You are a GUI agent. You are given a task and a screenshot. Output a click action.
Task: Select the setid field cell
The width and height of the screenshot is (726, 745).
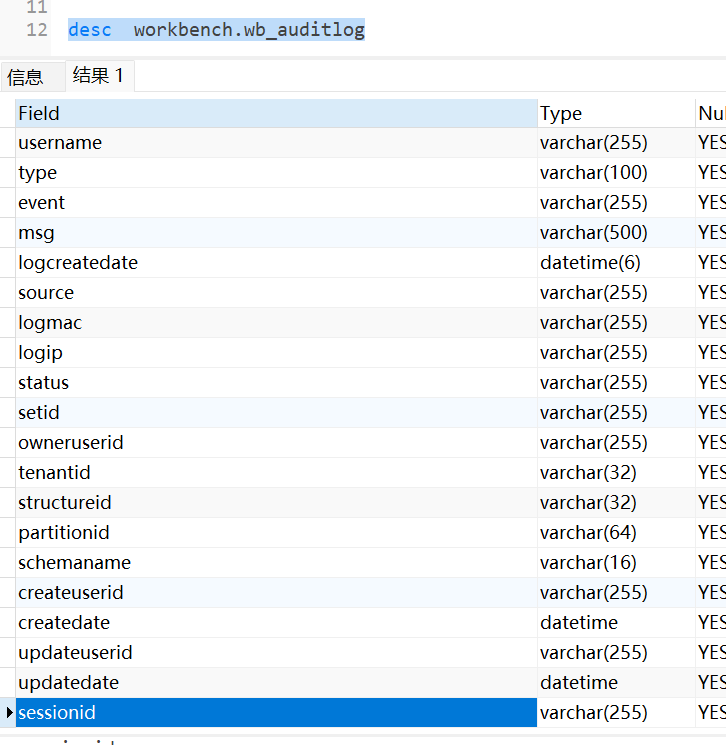point(277,412)
